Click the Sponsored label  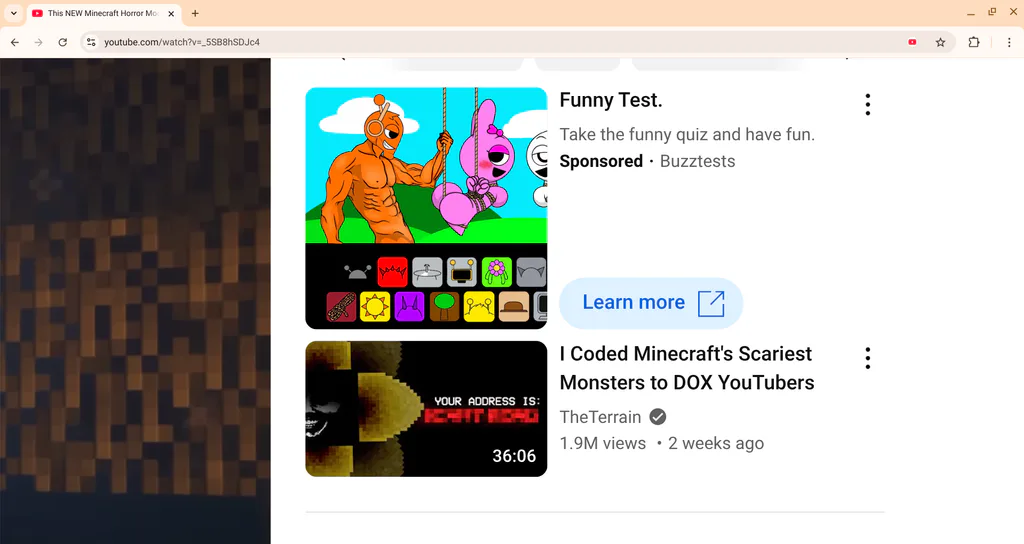(x=601, y=161)
